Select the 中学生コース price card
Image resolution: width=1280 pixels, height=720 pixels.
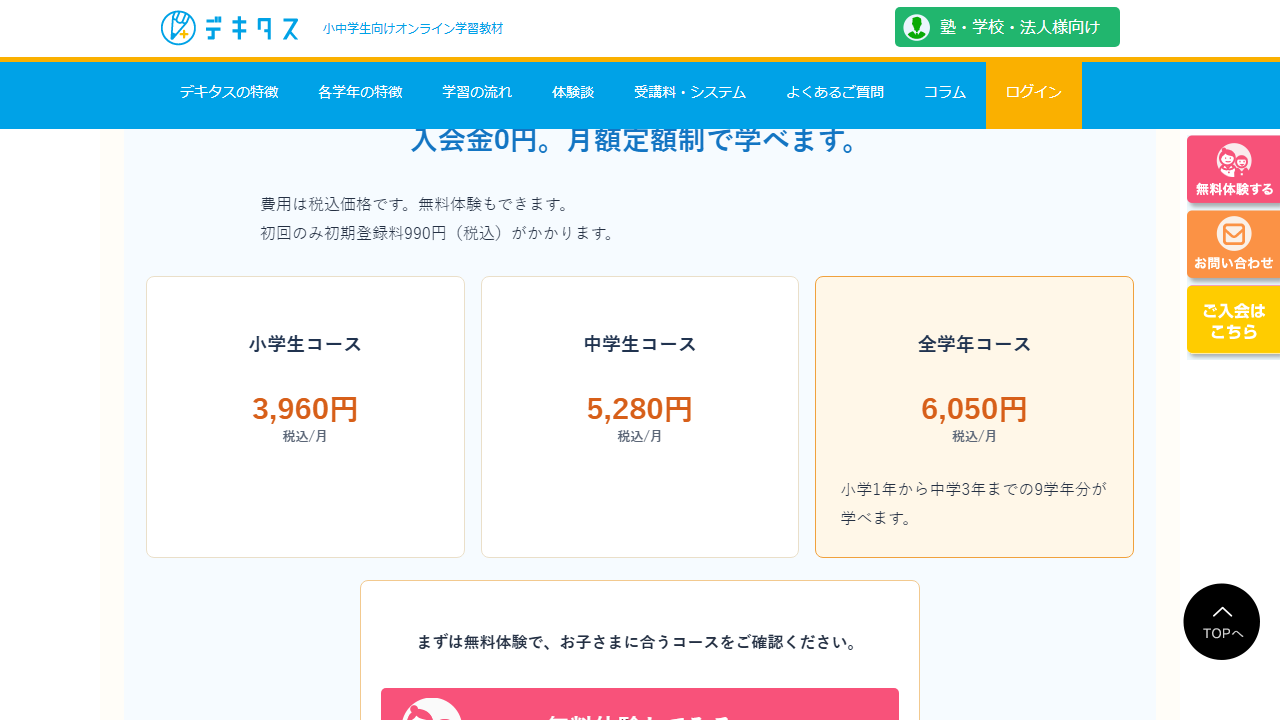(x=640, y=417)
